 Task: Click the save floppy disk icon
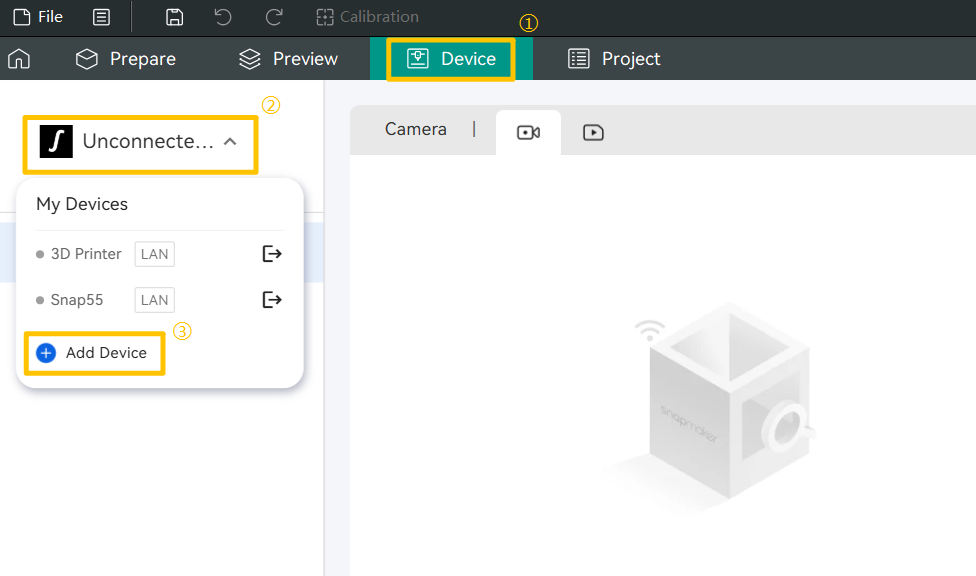coord(174,17)
